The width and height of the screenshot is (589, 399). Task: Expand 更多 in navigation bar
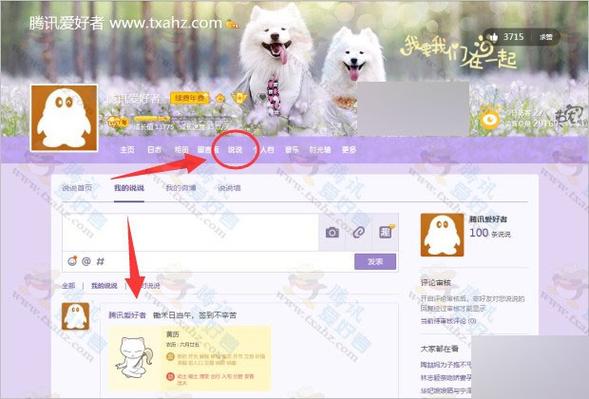tap(349, 150)
